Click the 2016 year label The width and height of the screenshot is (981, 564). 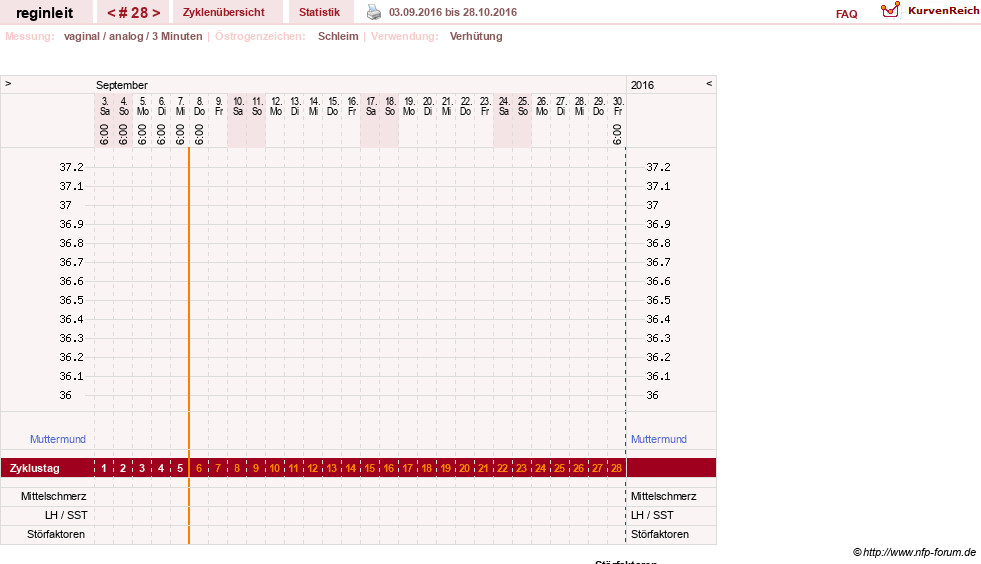pos(642,85)
